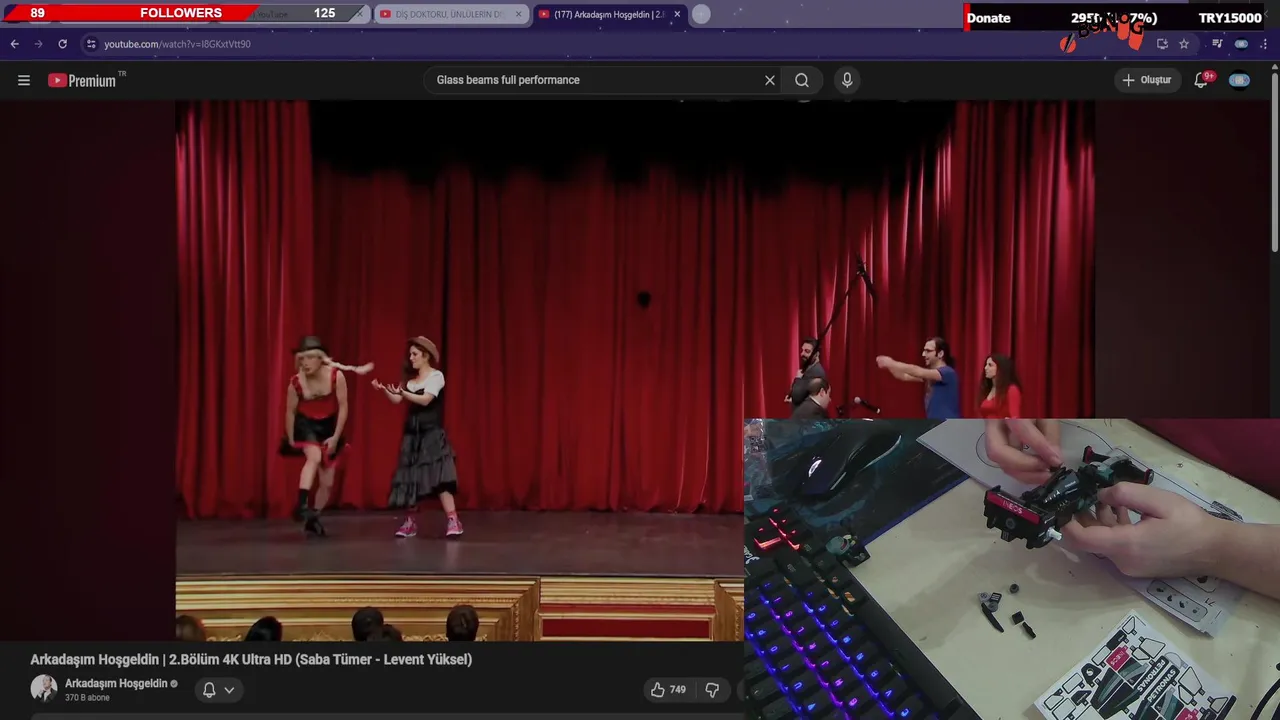Open the Oluştur create button
Viewport: 1280px width, 720px height.
pyautogui.click(x=1147, y=80)
